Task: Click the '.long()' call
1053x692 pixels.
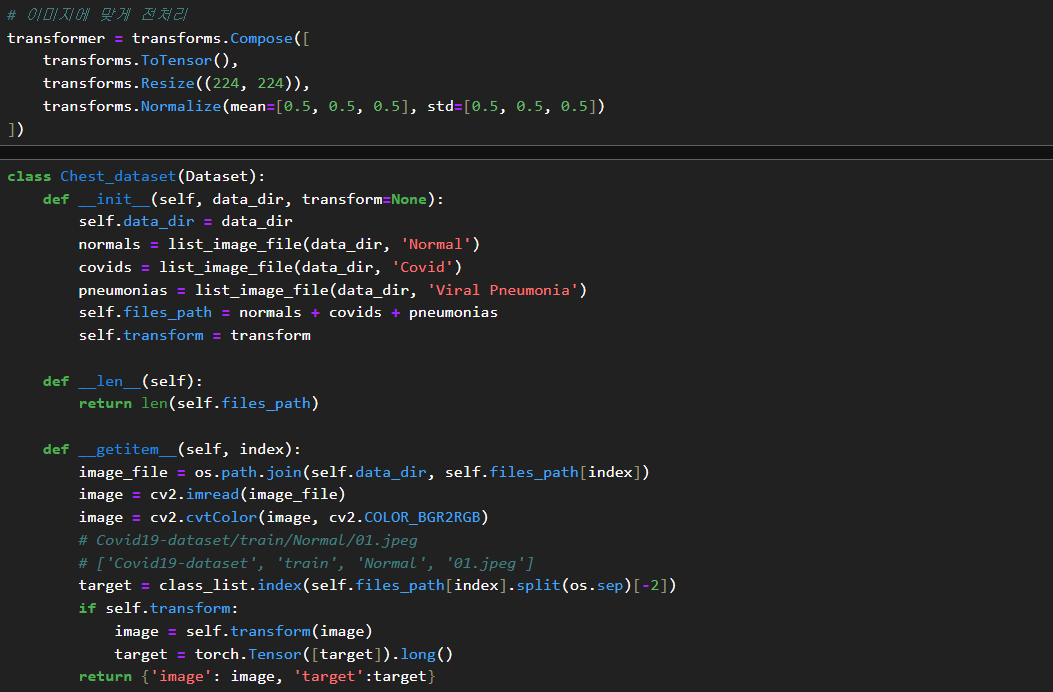Action: [x=422, y=654]
